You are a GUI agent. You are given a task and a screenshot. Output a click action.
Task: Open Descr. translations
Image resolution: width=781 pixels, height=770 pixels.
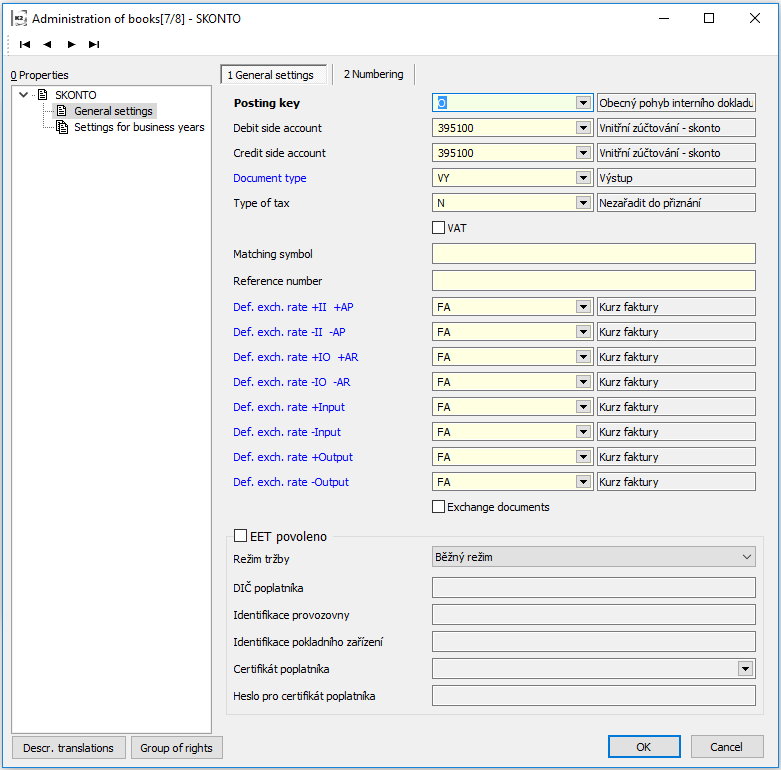click(69, 748)
